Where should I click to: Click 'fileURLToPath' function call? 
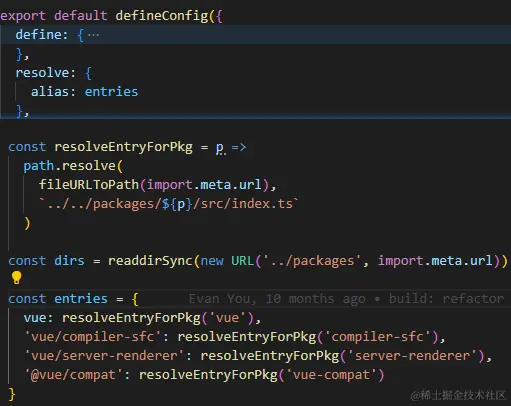coord(89,185)
